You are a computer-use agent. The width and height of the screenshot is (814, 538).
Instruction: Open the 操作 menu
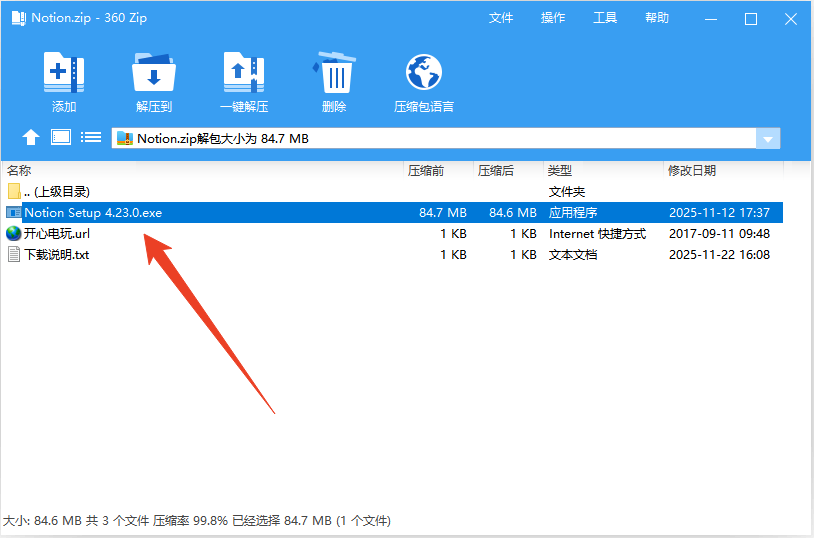[552, 18]
